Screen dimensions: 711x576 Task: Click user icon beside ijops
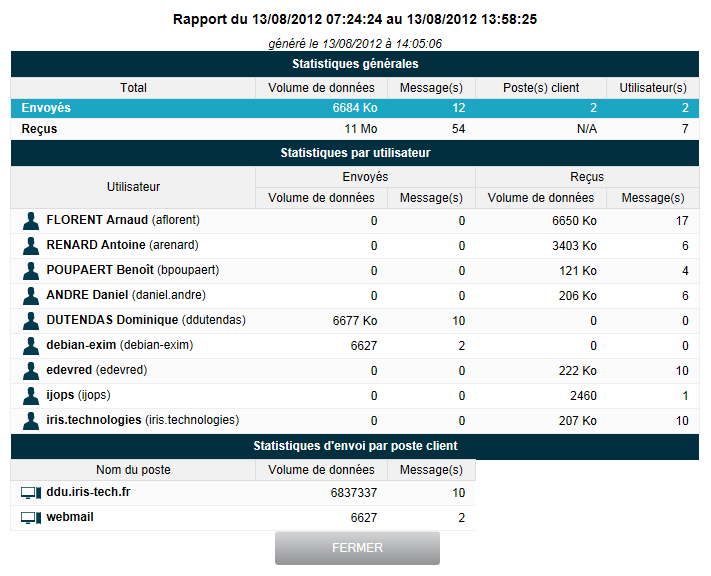click(31, 395)
